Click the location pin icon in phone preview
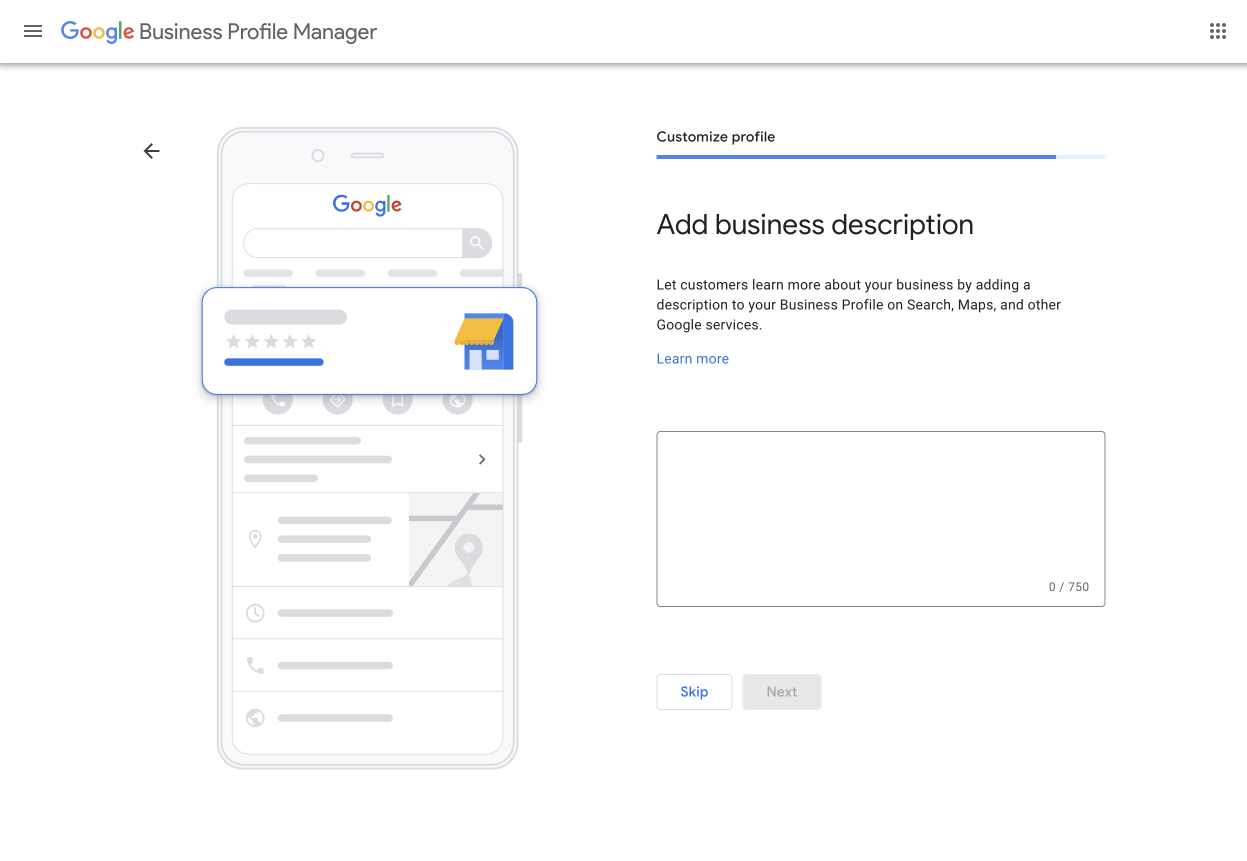The image size is (1247, 861). pos(255,539)
